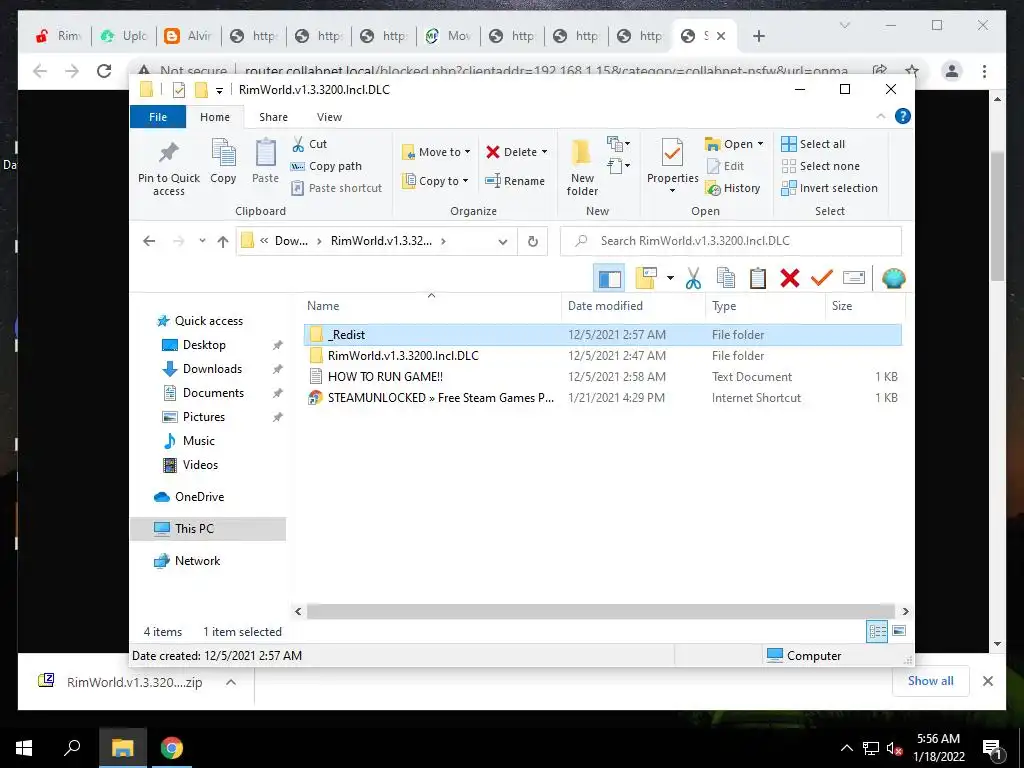
Task: Open the File menu tab
Action: (x=158, y=117)
